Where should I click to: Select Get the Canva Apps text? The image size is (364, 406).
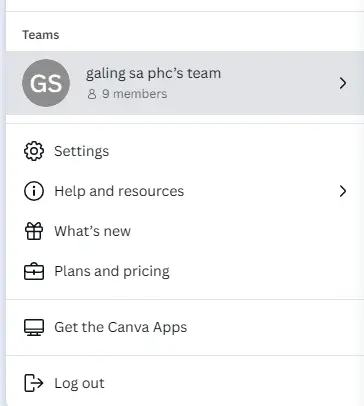121,327
